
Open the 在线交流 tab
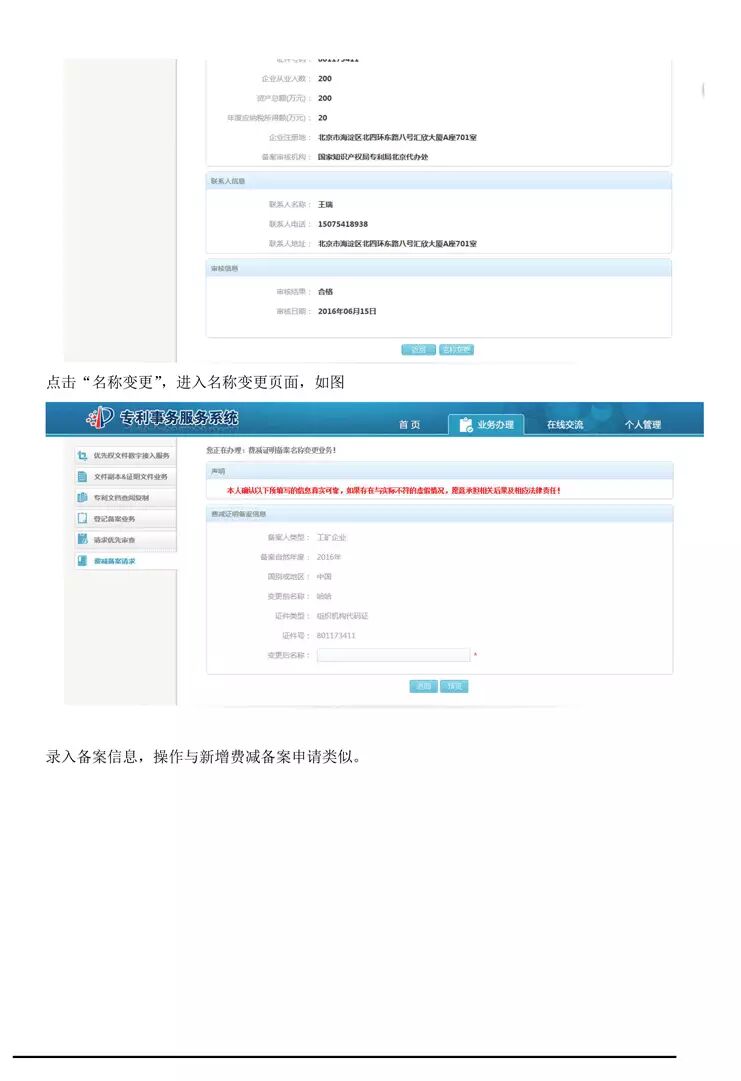565,425
